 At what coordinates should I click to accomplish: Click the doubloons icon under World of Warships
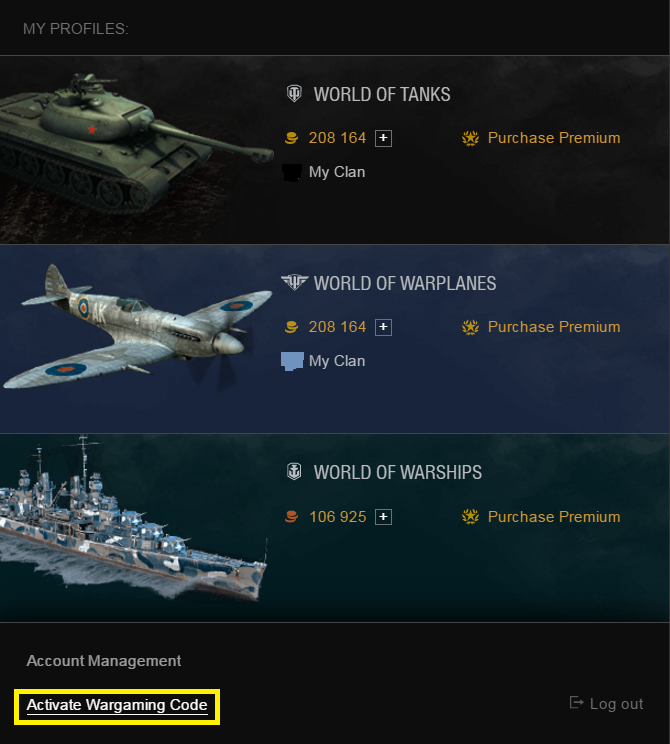point(291,516)
